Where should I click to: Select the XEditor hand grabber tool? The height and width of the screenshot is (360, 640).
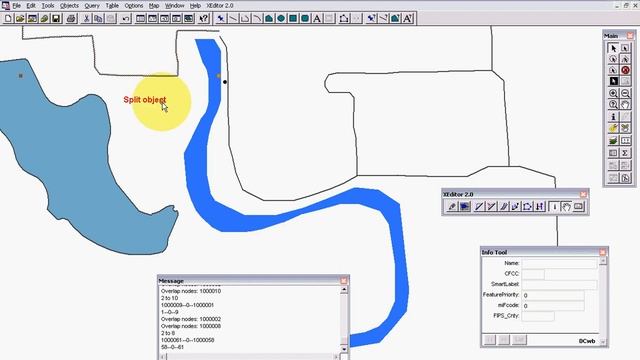pyautogui.click(x=567, y=207)
